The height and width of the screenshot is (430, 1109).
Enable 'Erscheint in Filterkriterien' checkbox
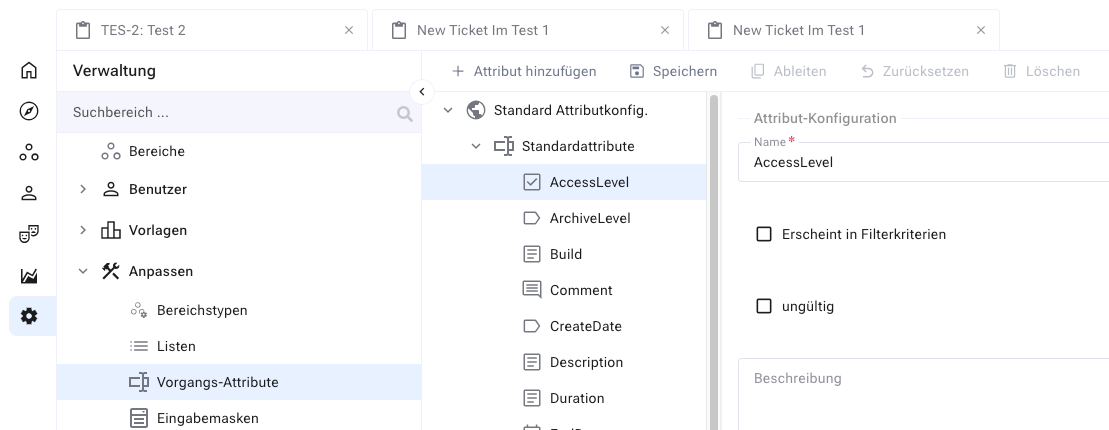tap(764, 234)
